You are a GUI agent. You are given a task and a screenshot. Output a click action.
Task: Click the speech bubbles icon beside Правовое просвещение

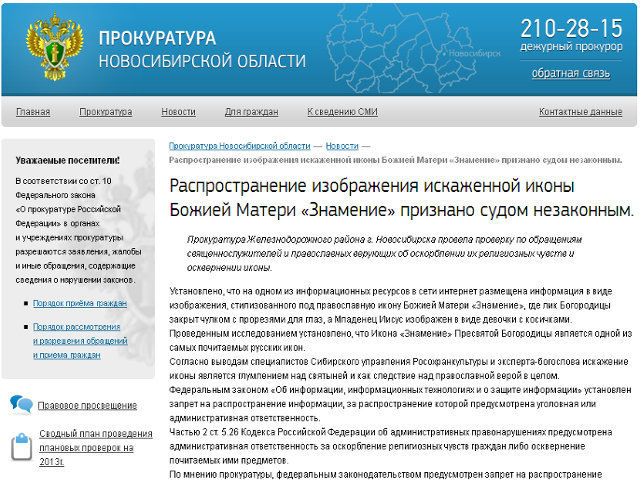21,404
